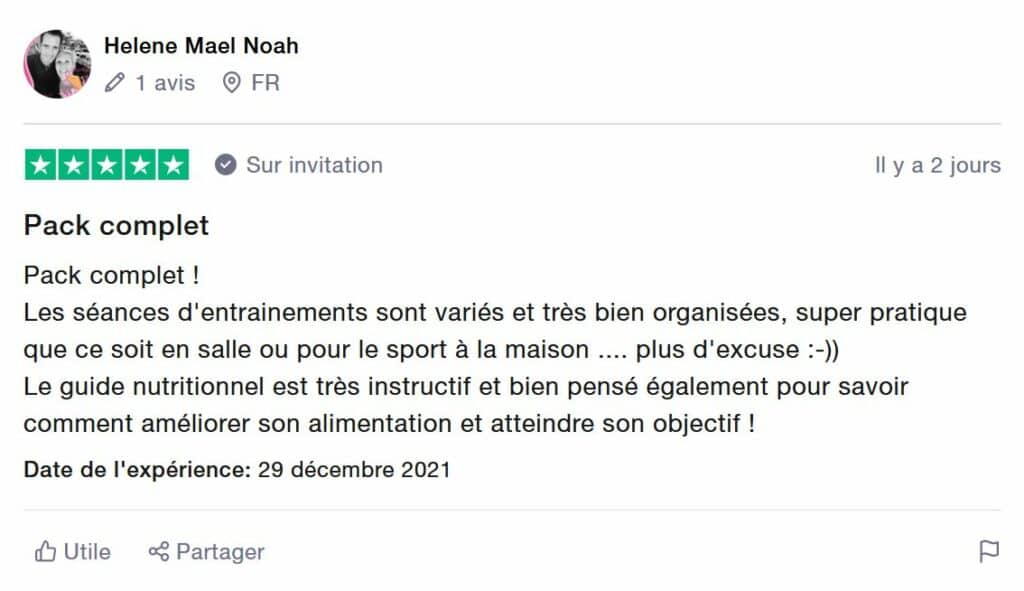
Task: Click the "FR" country label
Action: pyautogui.click(x=265, y=82)
